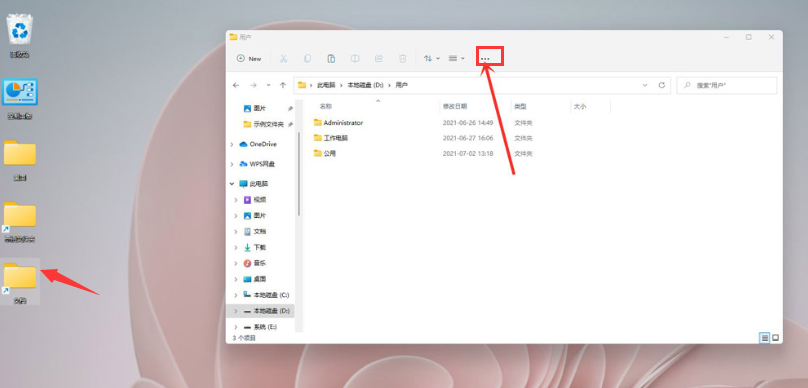Screen dimensions: 808x388
Task: Unpin 示例文件夹 using its pin icon
Action: 290,124
